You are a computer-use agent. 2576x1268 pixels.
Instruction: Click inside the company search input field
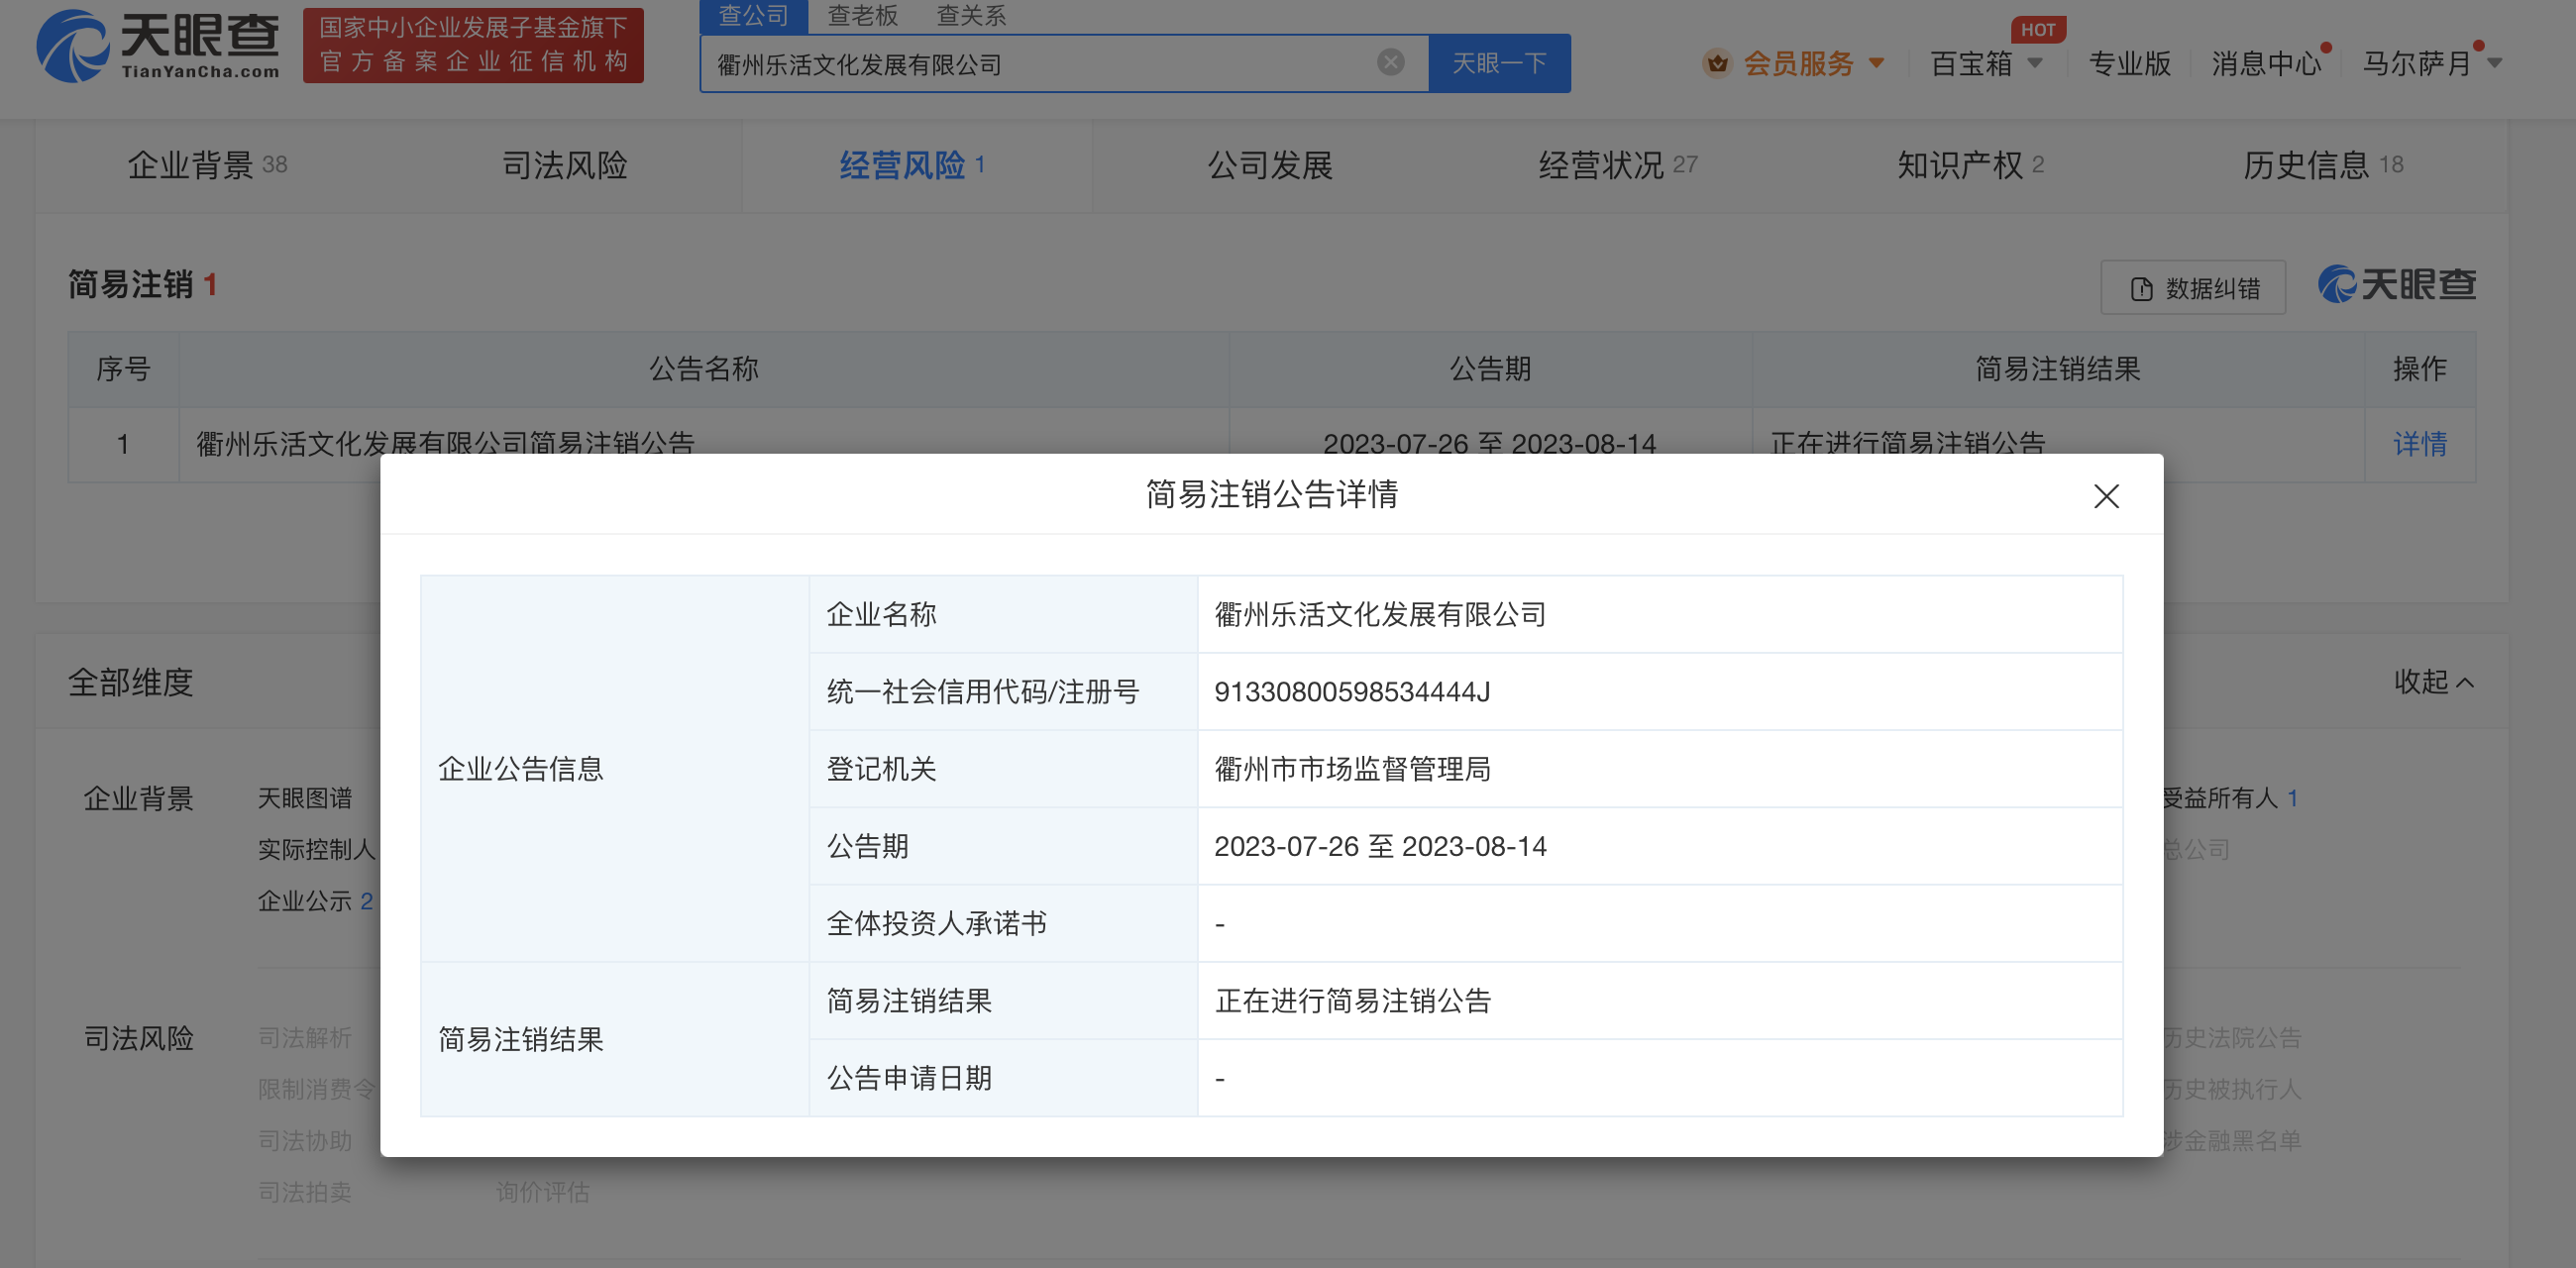tap(1000, 62)
